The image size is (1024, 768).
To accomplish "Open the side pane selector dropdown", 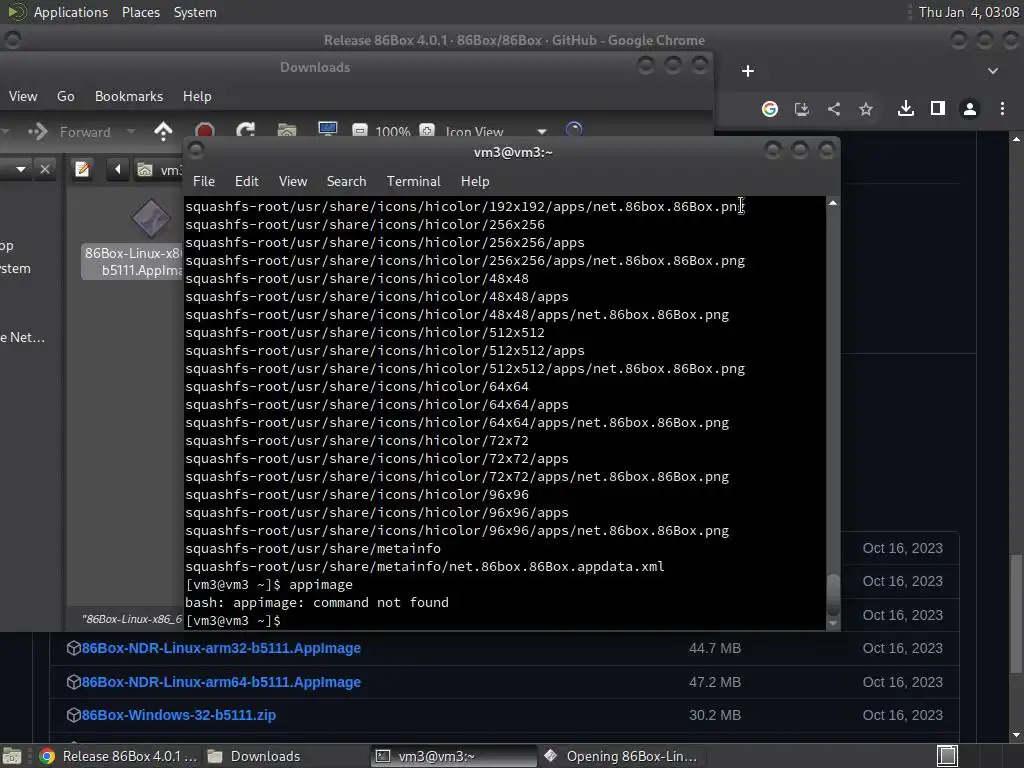I will click(21, 170).
